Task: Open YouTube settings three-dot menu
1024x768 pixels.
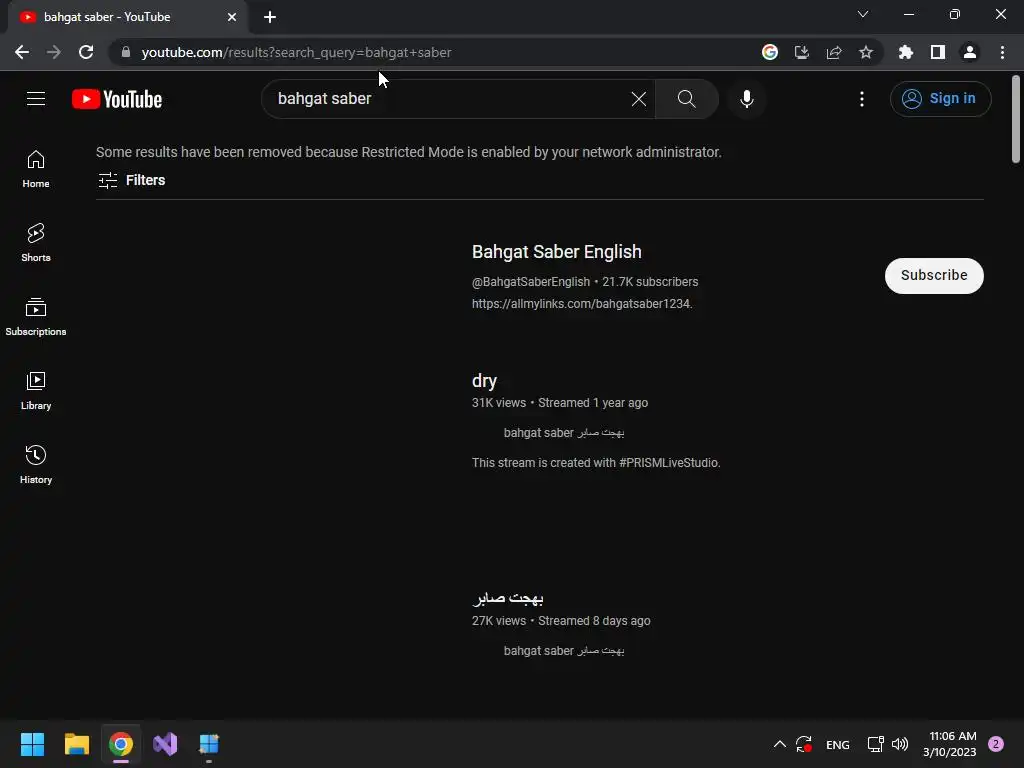Action: (x=862, y=99)
